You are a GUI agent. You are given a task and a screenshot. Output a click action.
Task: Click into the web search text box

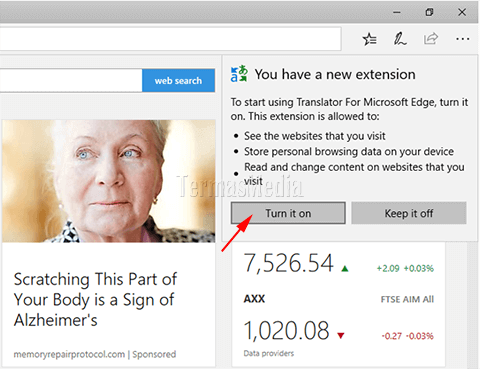pos(71,80)
